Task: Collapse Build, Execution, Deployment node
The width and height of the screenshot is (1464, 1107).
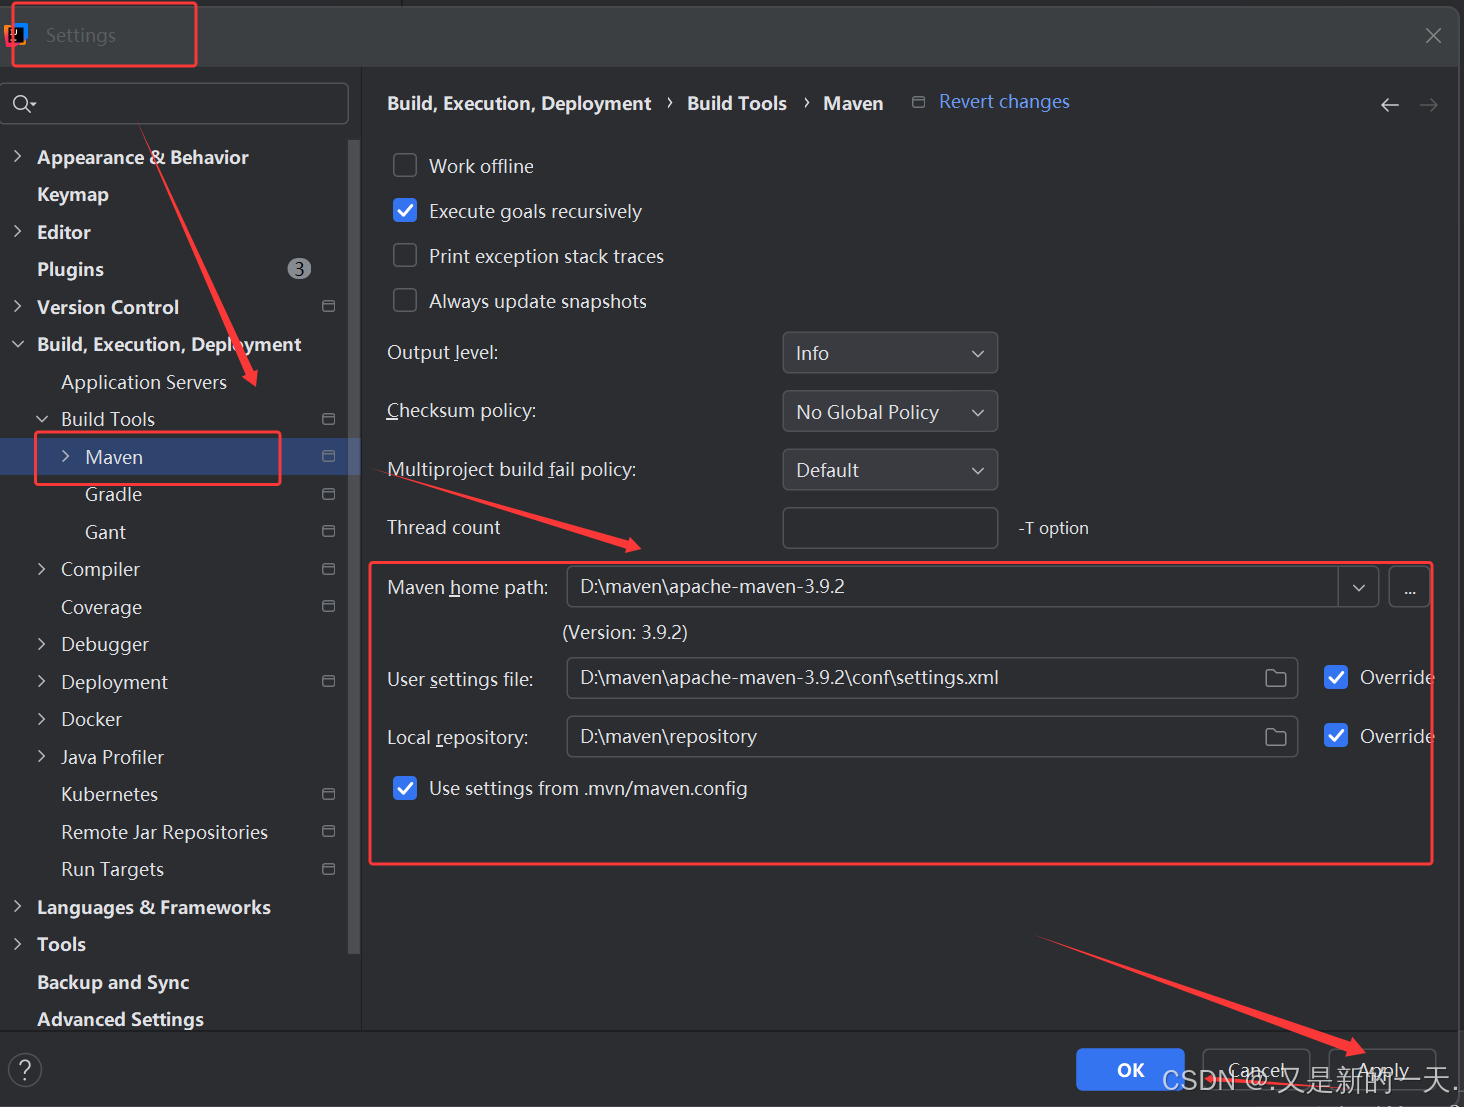Action: tap(17, 344)
